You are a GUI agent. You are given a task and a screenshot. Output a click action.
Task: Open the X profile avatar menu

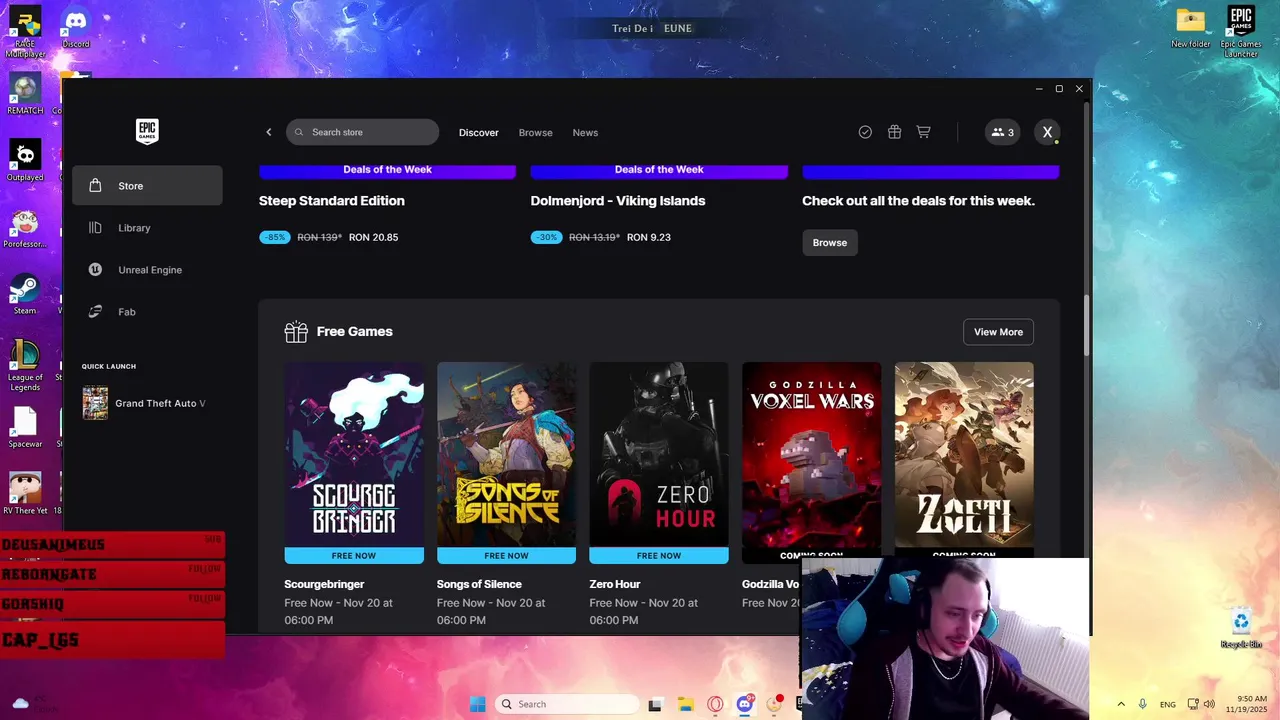point(1047,132)
